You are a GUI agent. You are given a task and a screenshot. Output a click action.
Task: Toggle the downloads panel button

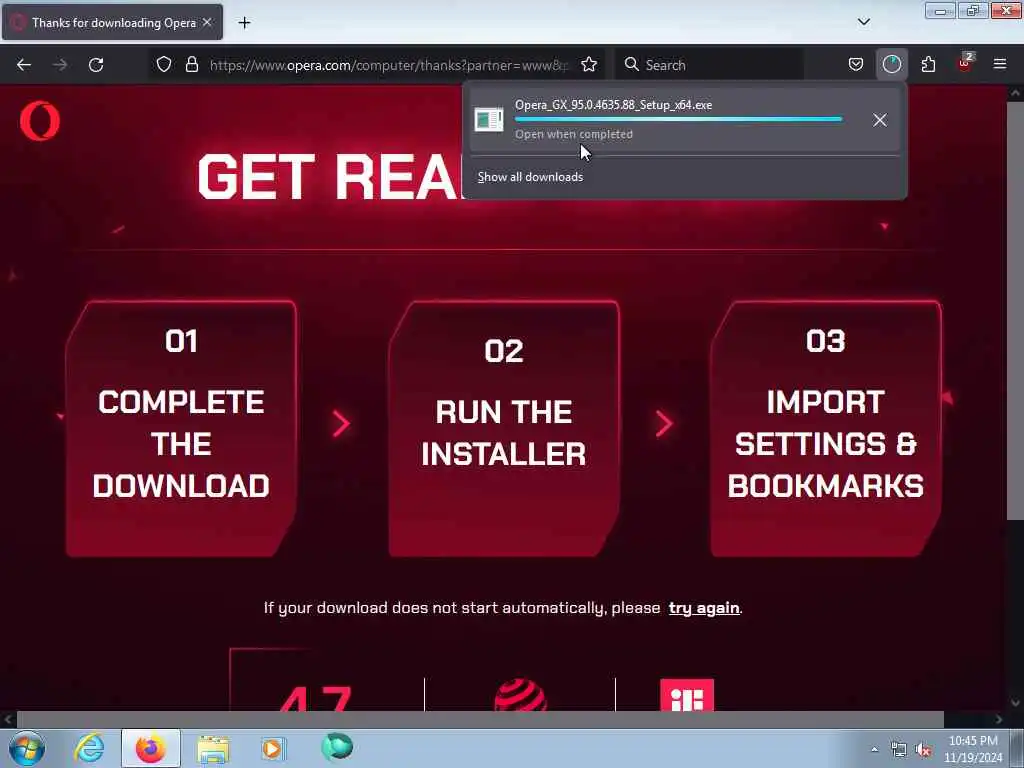891,65
